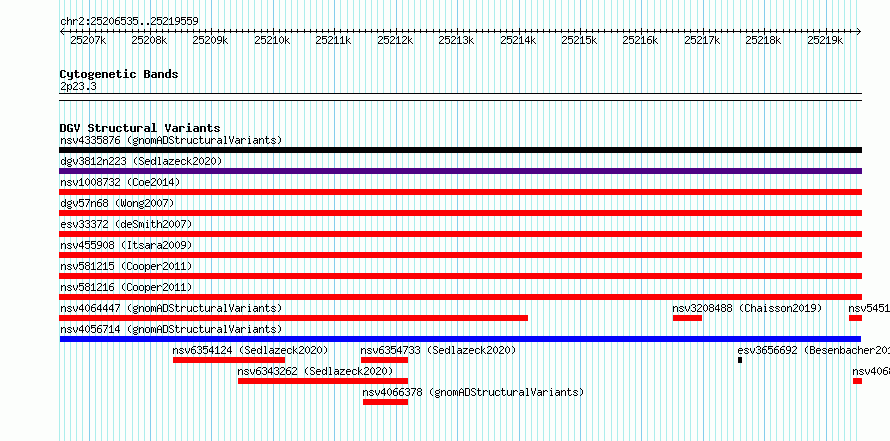Viewport: 890px width, 441px height.
Task: Open the nsv6354733 (Sedlazeck2020) label
Action: point(438,350)
